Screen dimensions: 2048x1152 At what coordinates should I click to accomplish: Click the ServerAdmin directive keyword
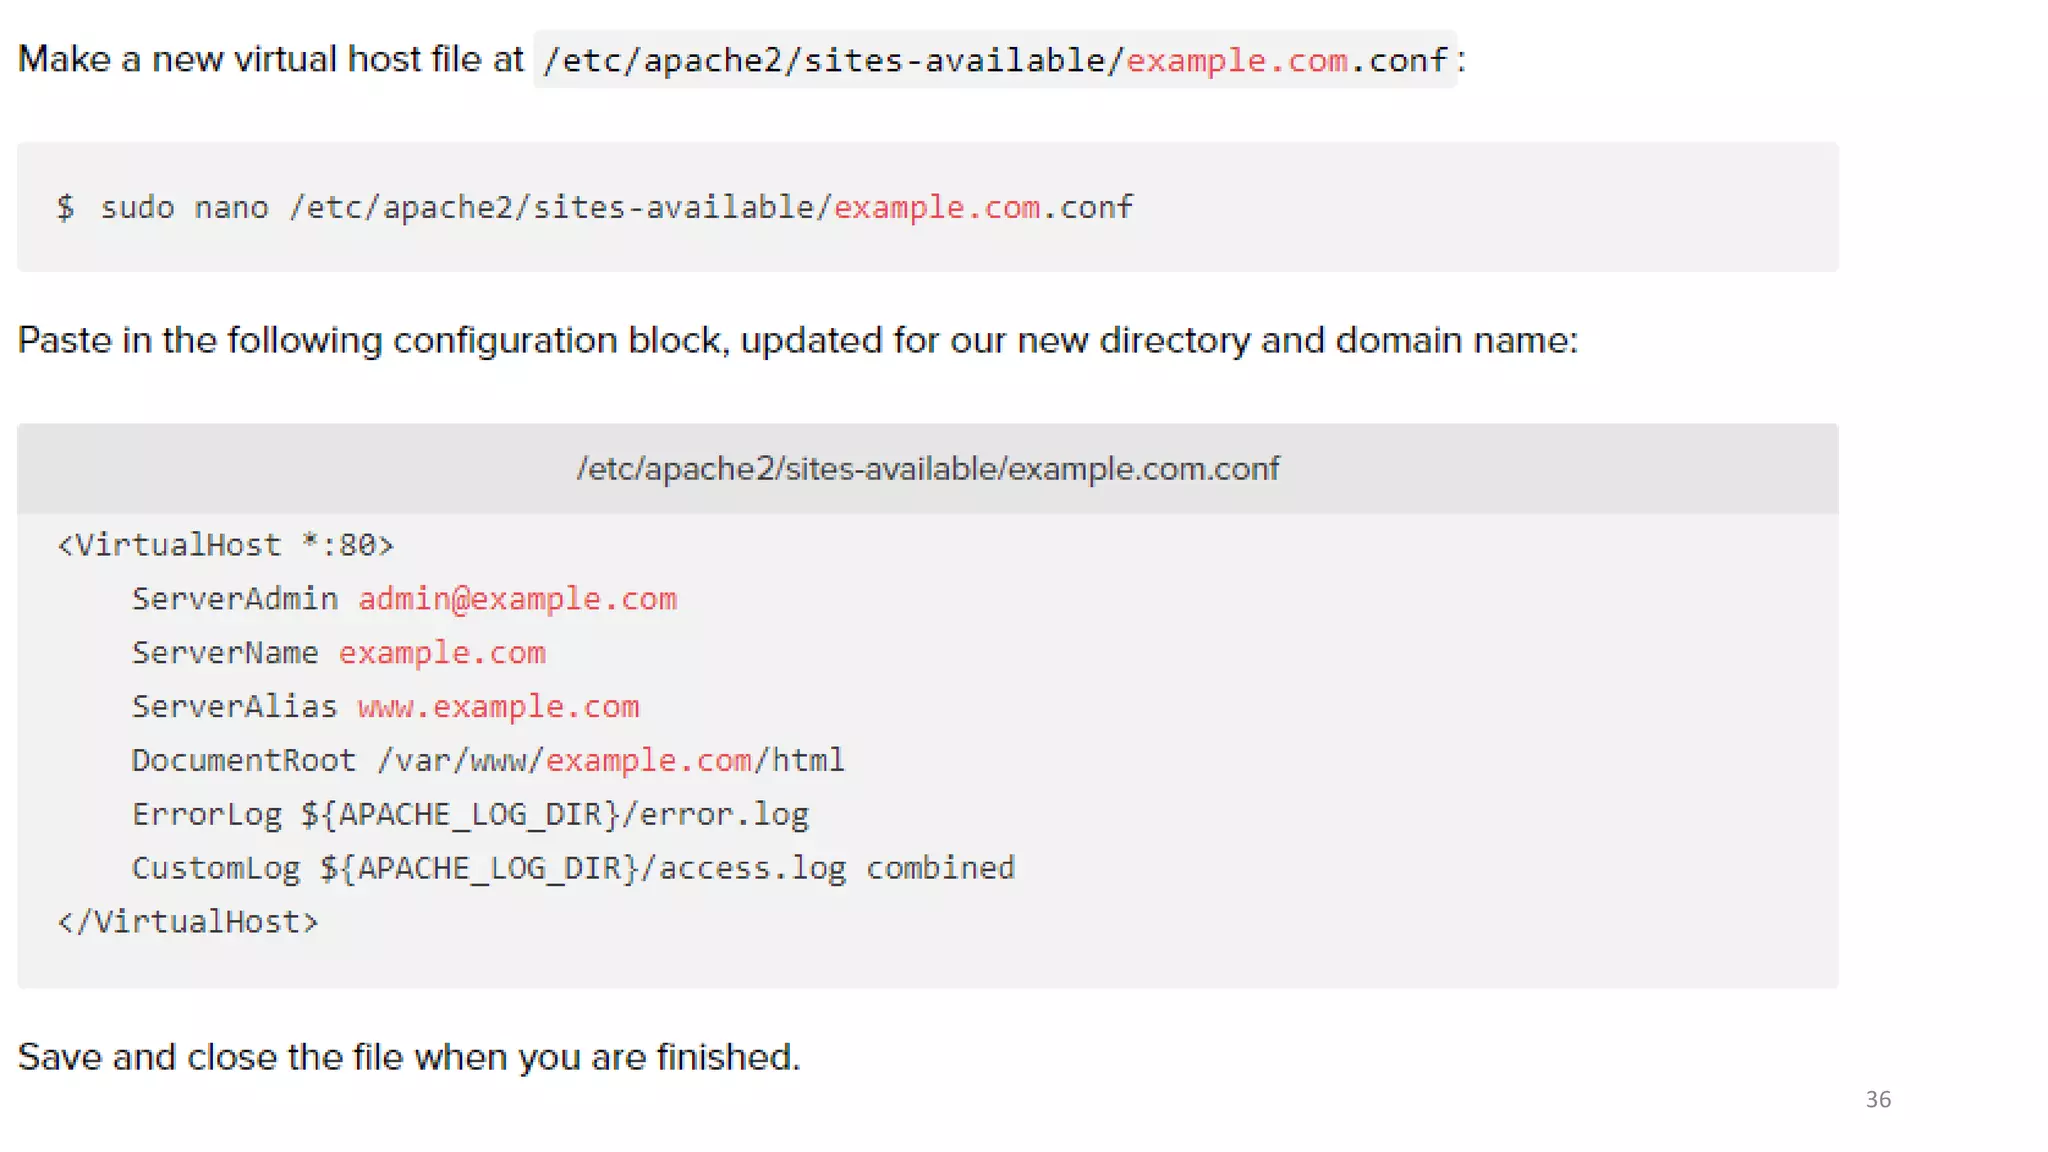click(x=235, y=599)
